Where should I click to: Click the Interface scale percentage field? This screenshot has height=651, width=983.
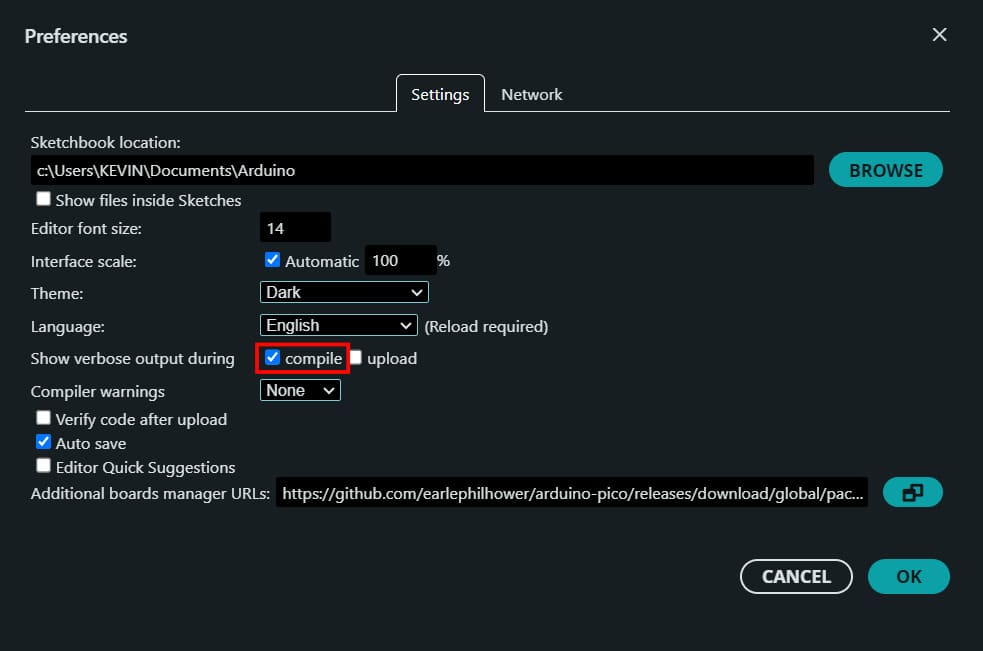click(400, 259)
